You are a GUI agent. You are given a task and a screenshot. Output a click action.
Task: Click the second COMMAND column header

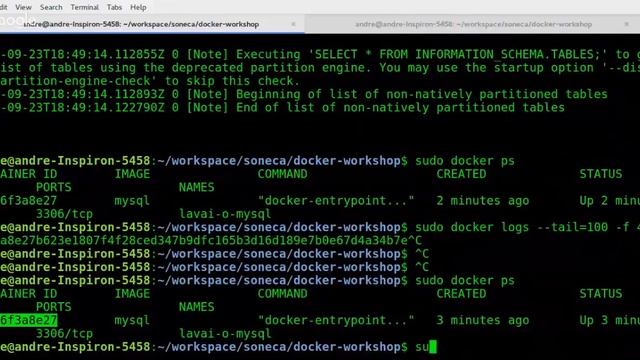pyautogui.click(x=282, y=294)
